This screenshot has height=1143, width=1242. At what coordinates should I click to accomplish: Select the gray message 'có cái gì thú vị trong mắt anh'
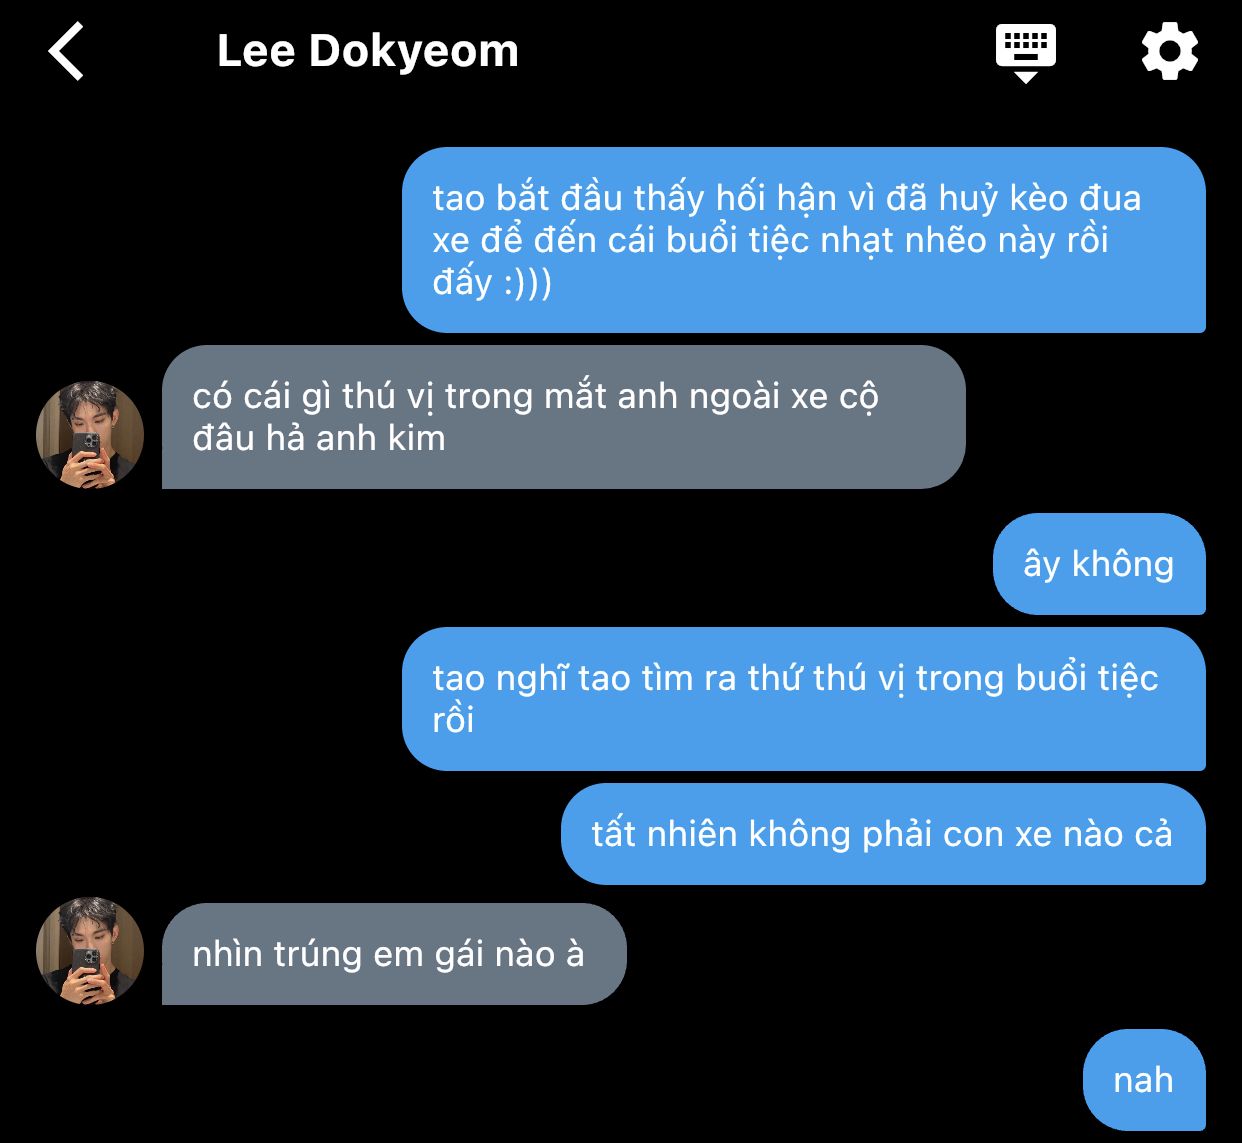point(563,417)
